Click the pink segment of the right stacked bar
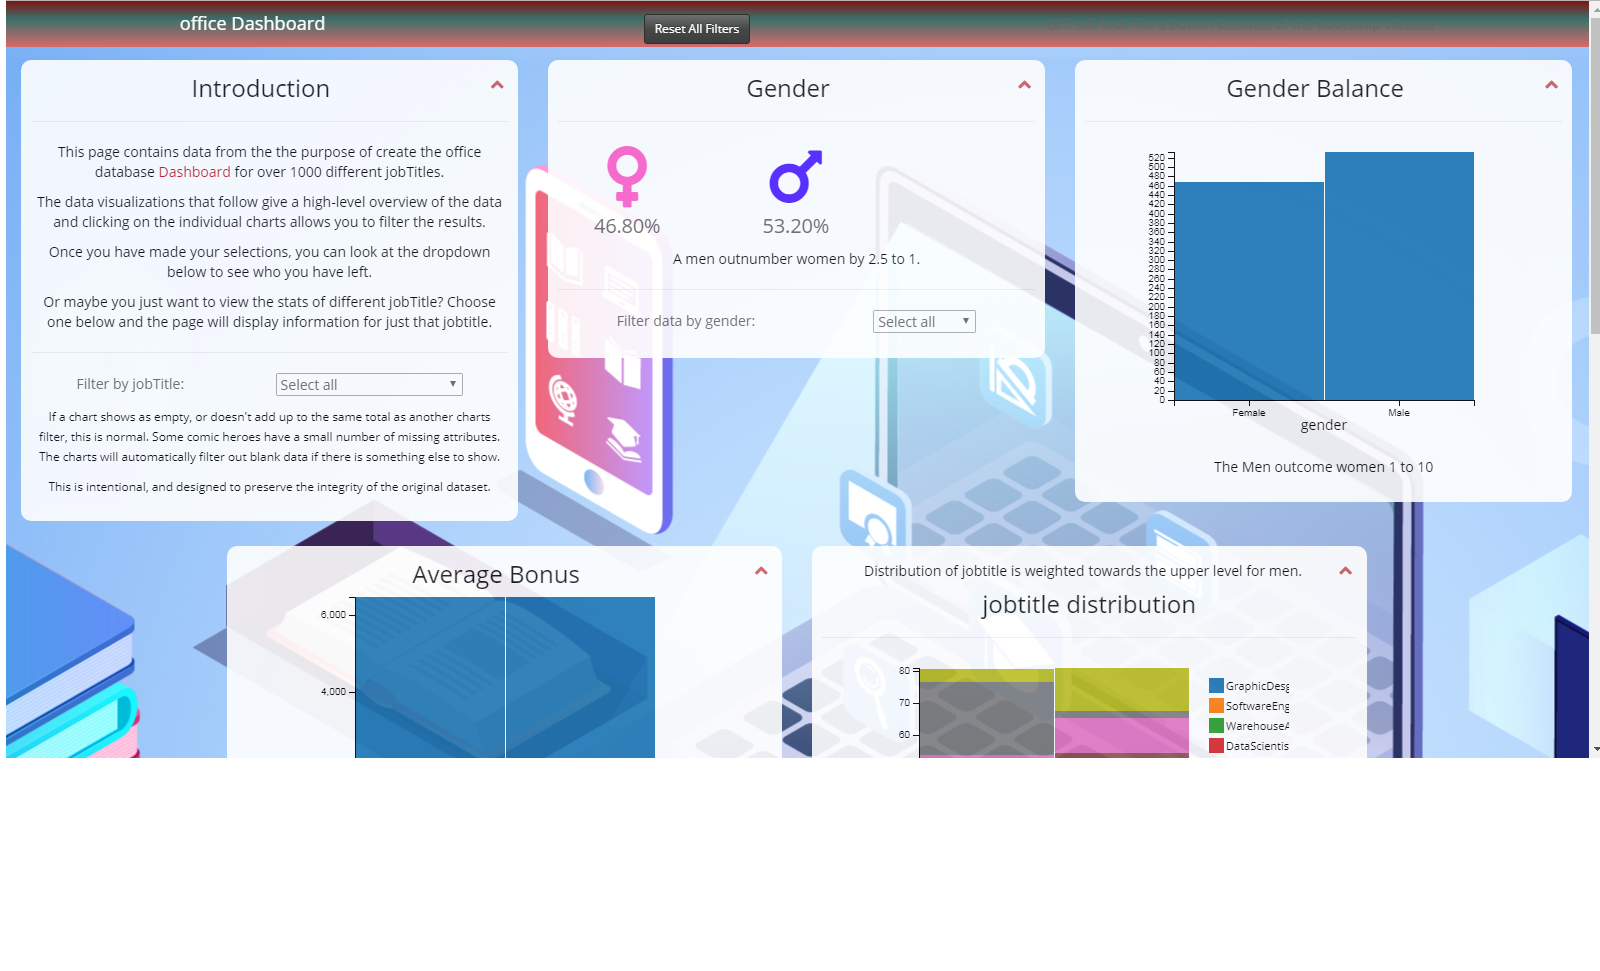 coord(1122,735)
